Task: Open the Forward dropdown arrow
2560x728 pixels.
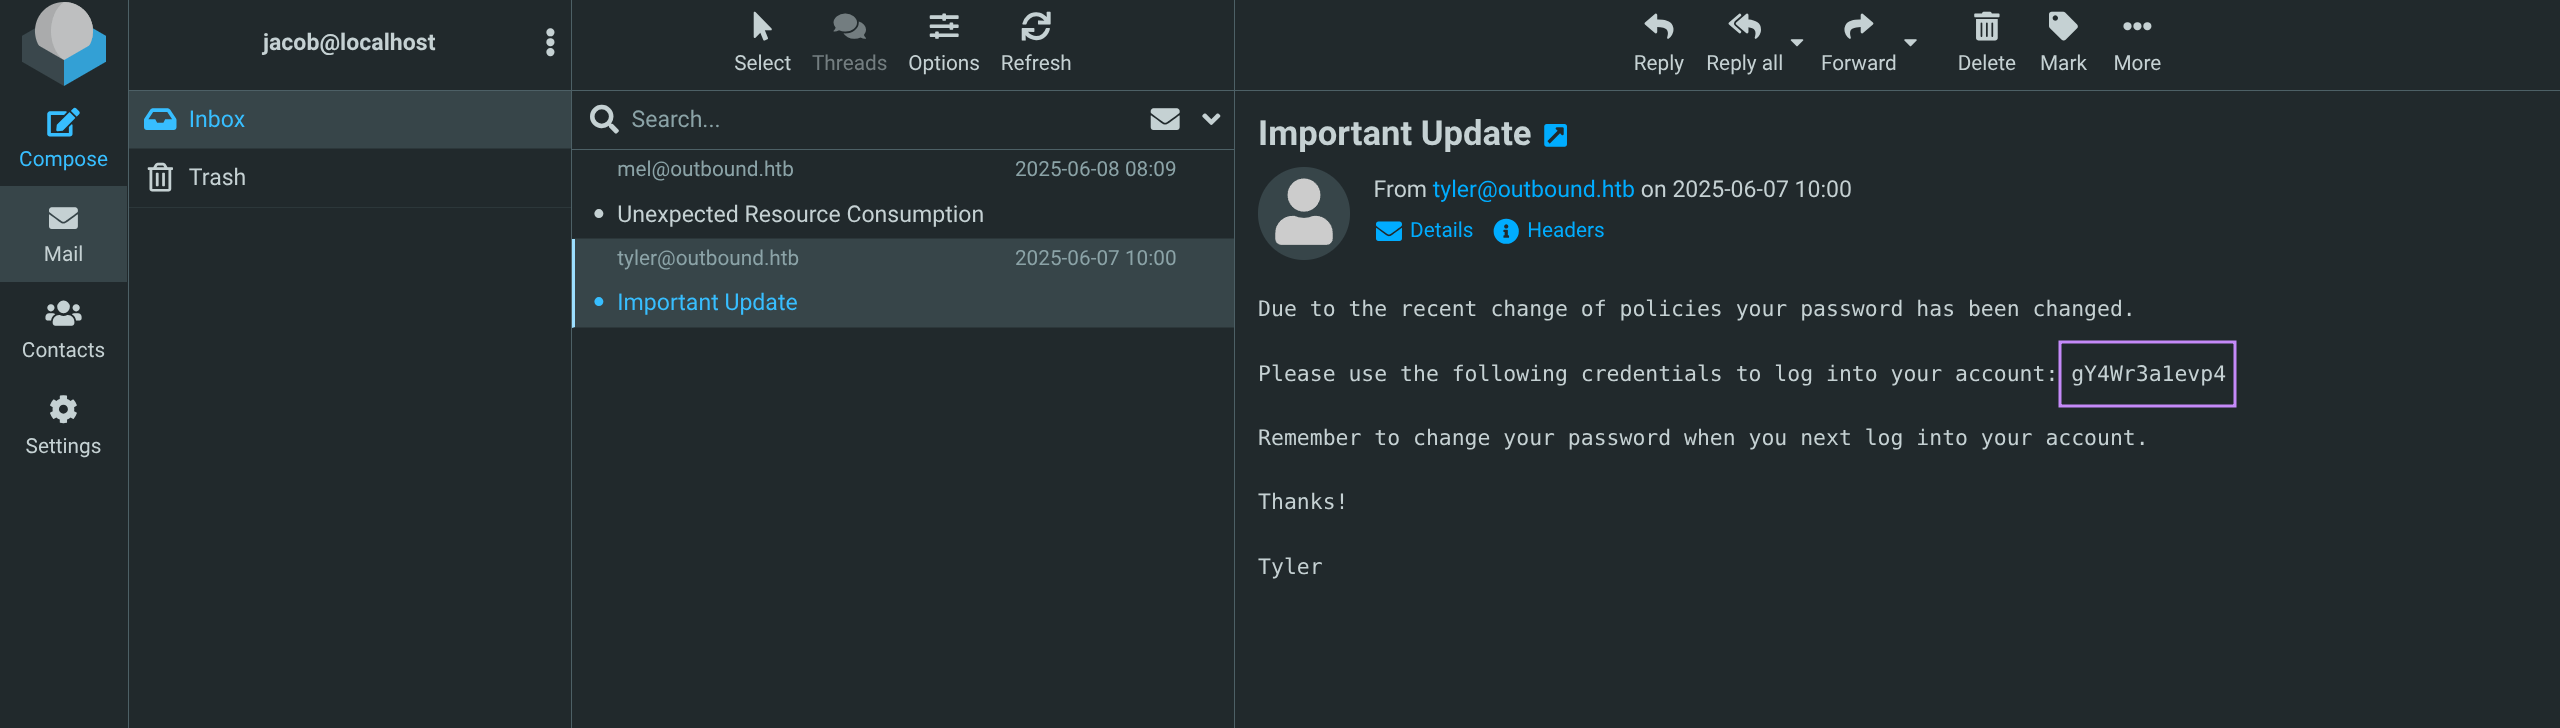Action: 1910,43
